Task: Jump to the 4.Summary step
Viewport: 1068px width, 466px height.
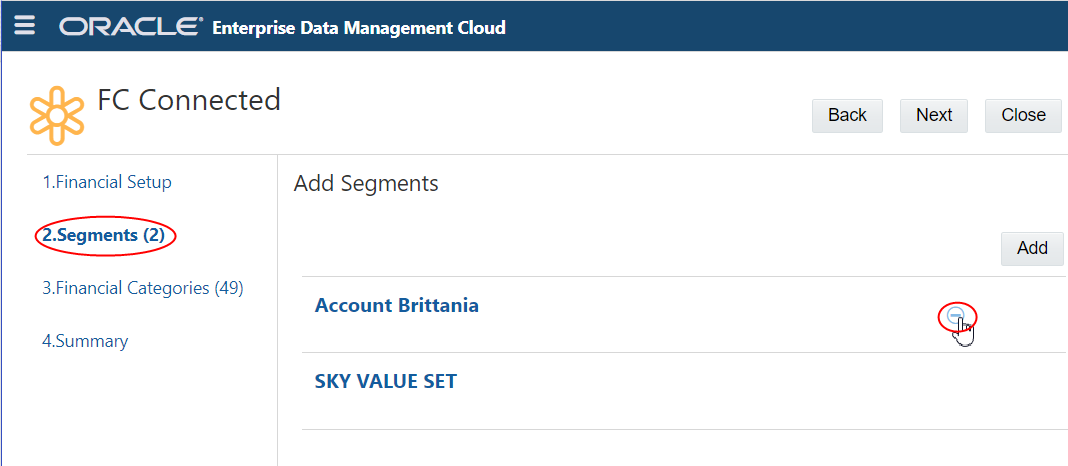Action: click(85, 341)
